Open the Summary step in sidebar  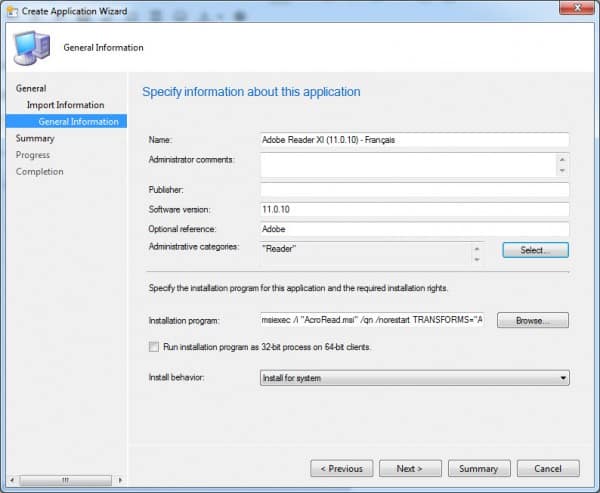coord(35,139)
